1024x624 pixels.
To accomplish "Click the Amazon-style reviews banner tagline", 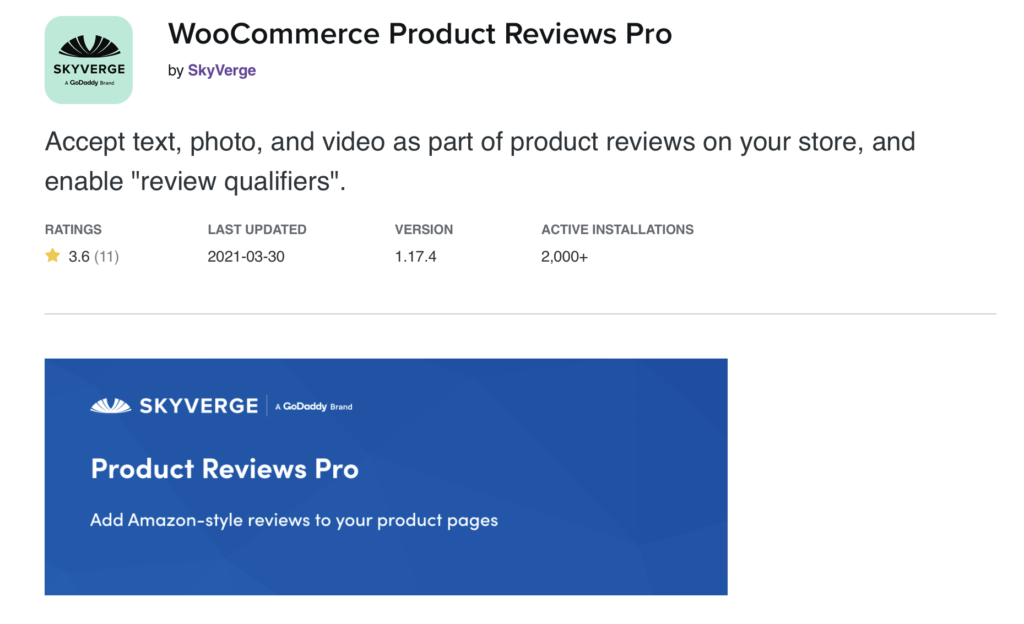I will [x=294, y=520].
